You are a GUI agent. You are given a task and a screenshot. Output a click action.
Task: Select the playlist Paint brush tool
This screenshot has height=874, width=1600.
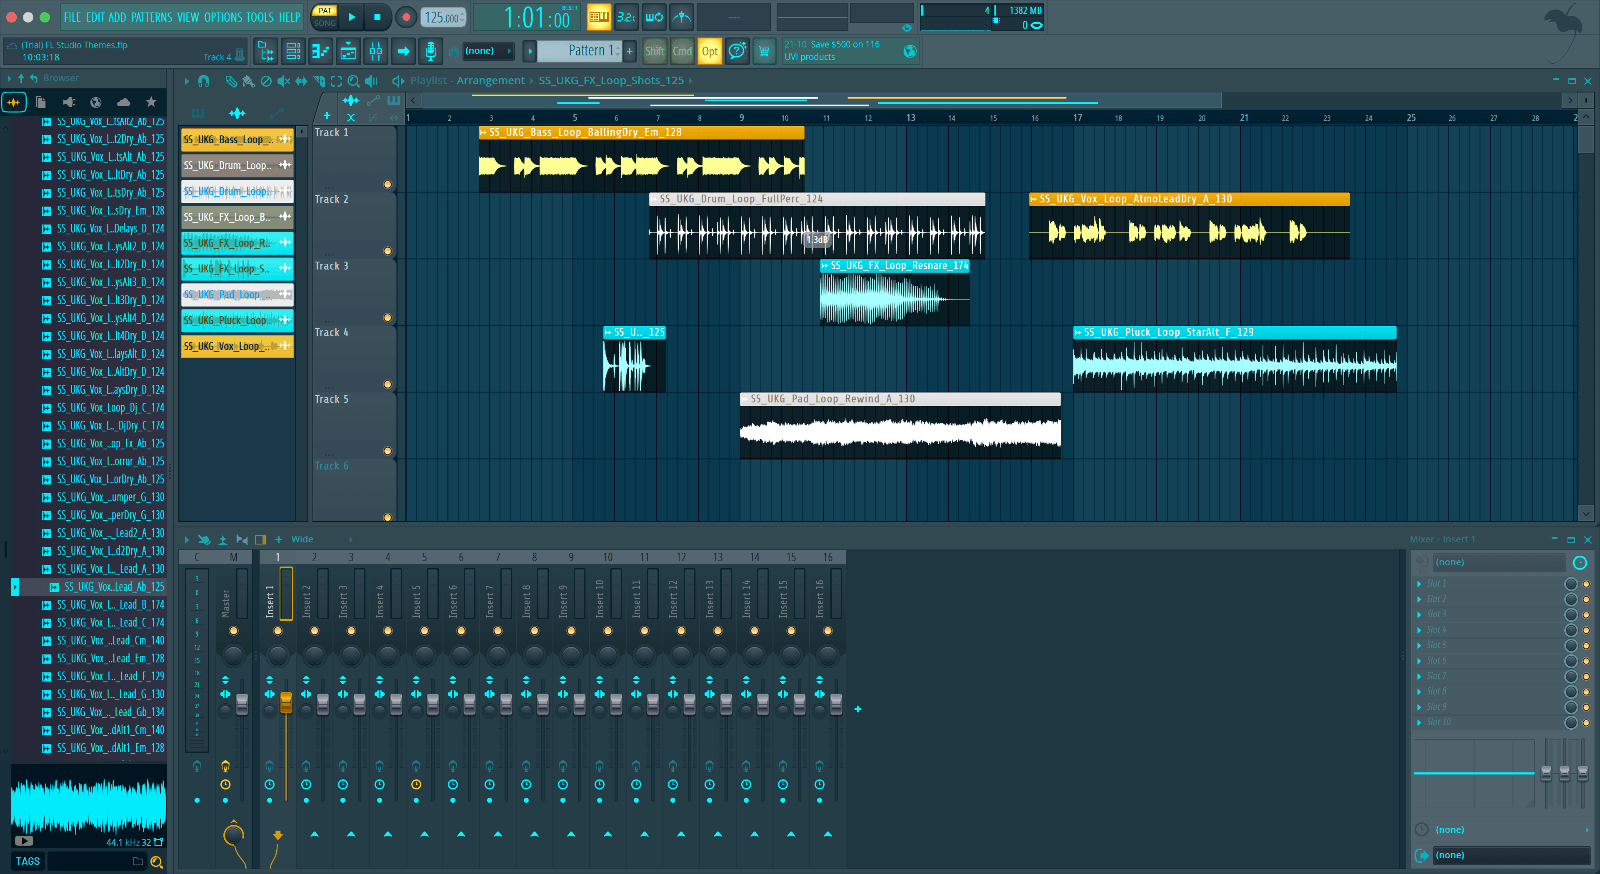[248, 81]
